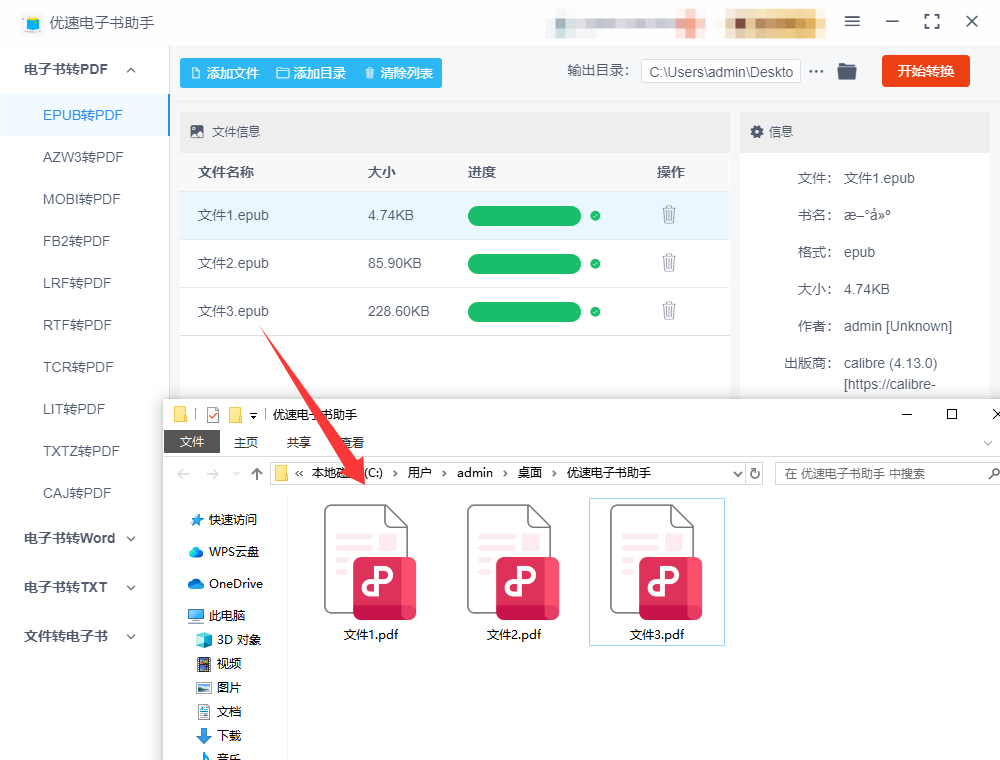Select 3D 对象 in navigation pane
The image size is (1000, 760).
(228, 640)
